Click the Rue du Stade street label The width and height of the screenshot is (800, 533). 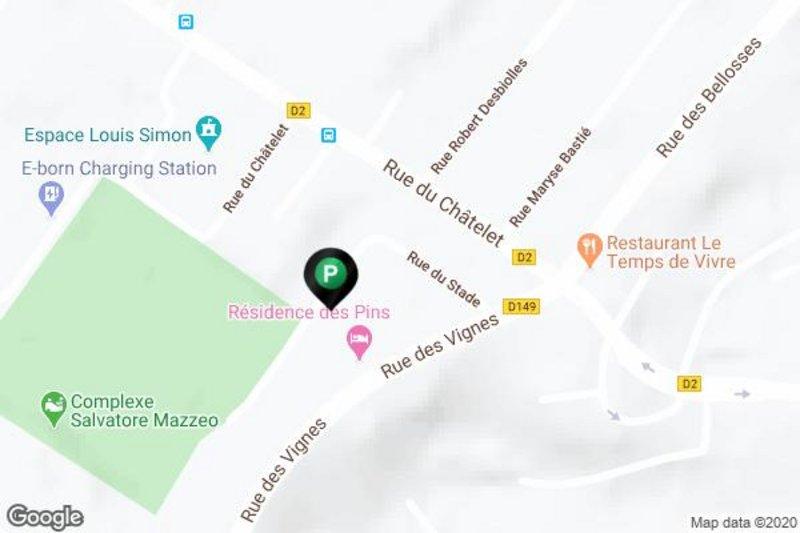[443, 279]
